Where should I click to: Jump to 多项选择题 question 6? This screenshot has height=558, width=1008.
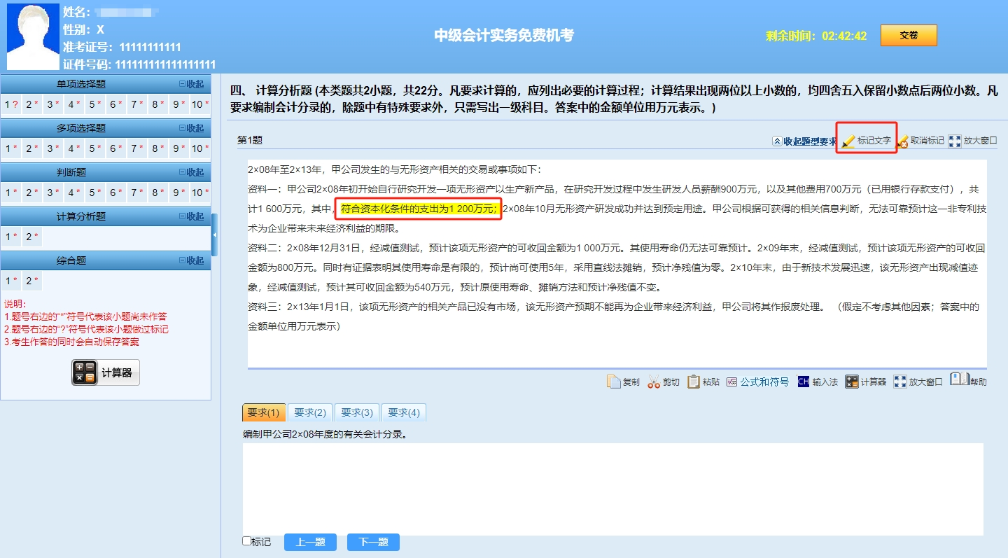pyautogui.click(x=116, y=148)
